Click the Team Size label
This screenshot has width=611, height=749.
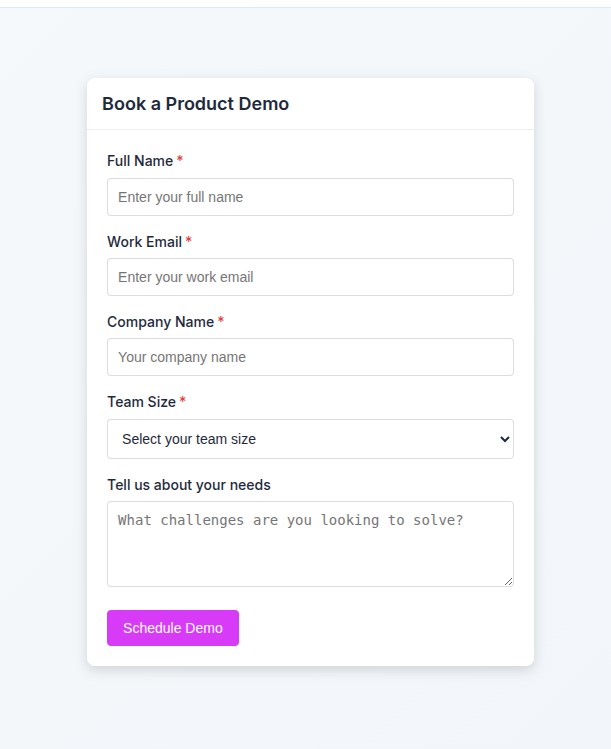tap(141, 402)
